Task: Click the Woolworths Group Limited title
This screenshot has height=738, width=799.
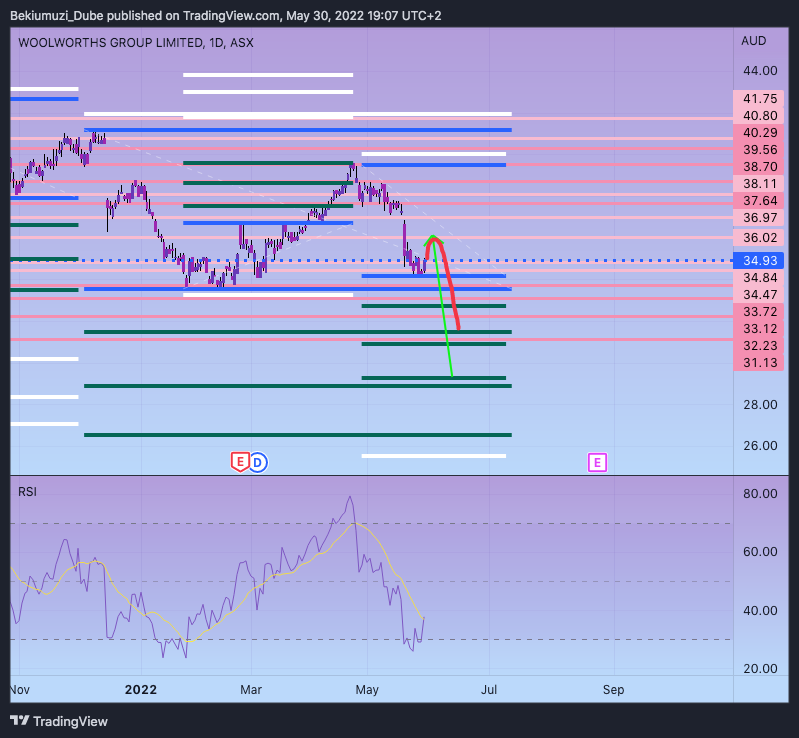Action: pos(136,43)
